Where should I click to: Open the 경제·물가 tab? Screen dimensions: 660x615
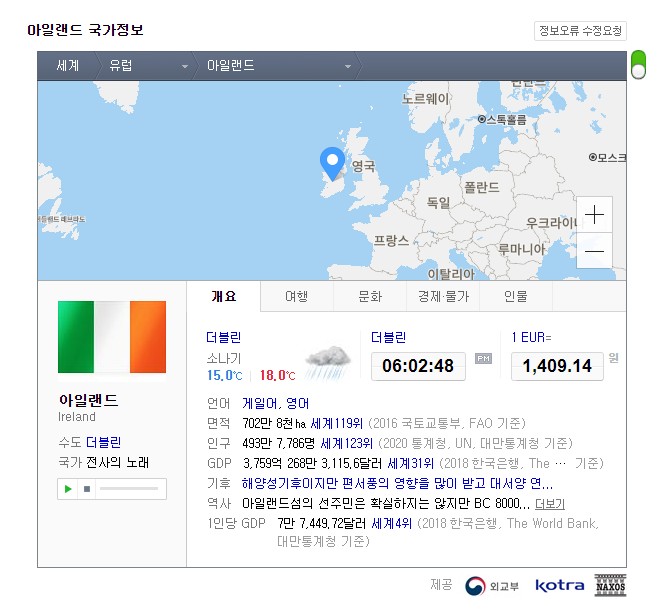[443, 297]
